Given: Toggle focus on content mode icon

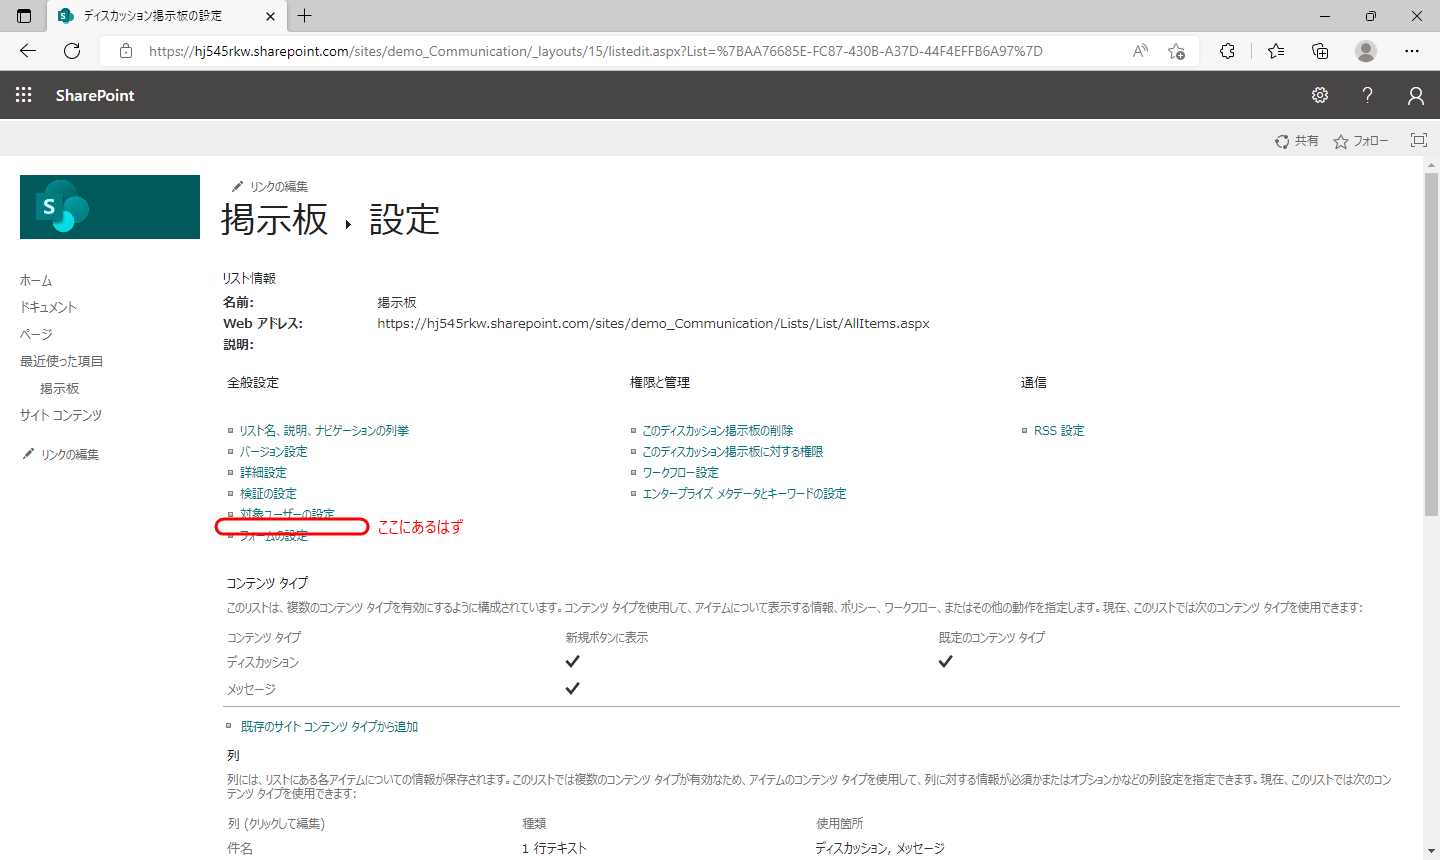Looking at the screenshot, I should [1419, 140].
